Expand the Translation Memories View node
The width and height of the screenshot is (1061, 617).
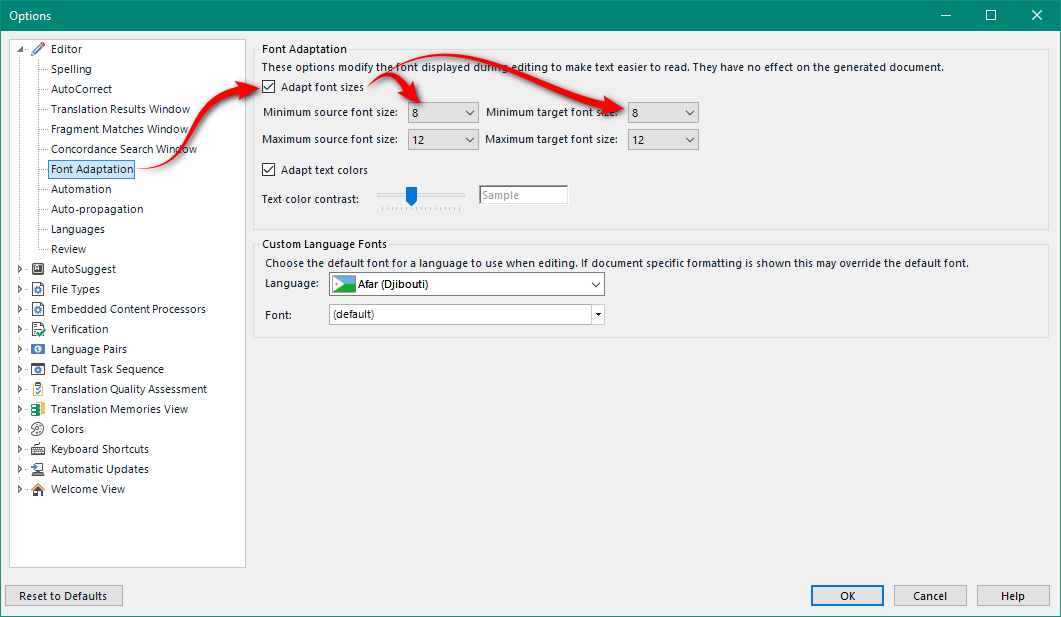pyautogui.click(x=20, y=409)
